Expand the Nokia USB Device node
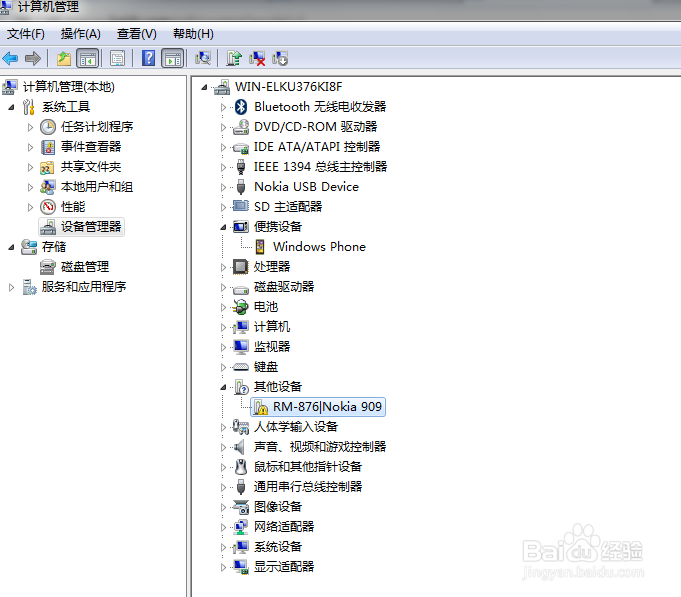The image size is (681, 597). (223, 187)
